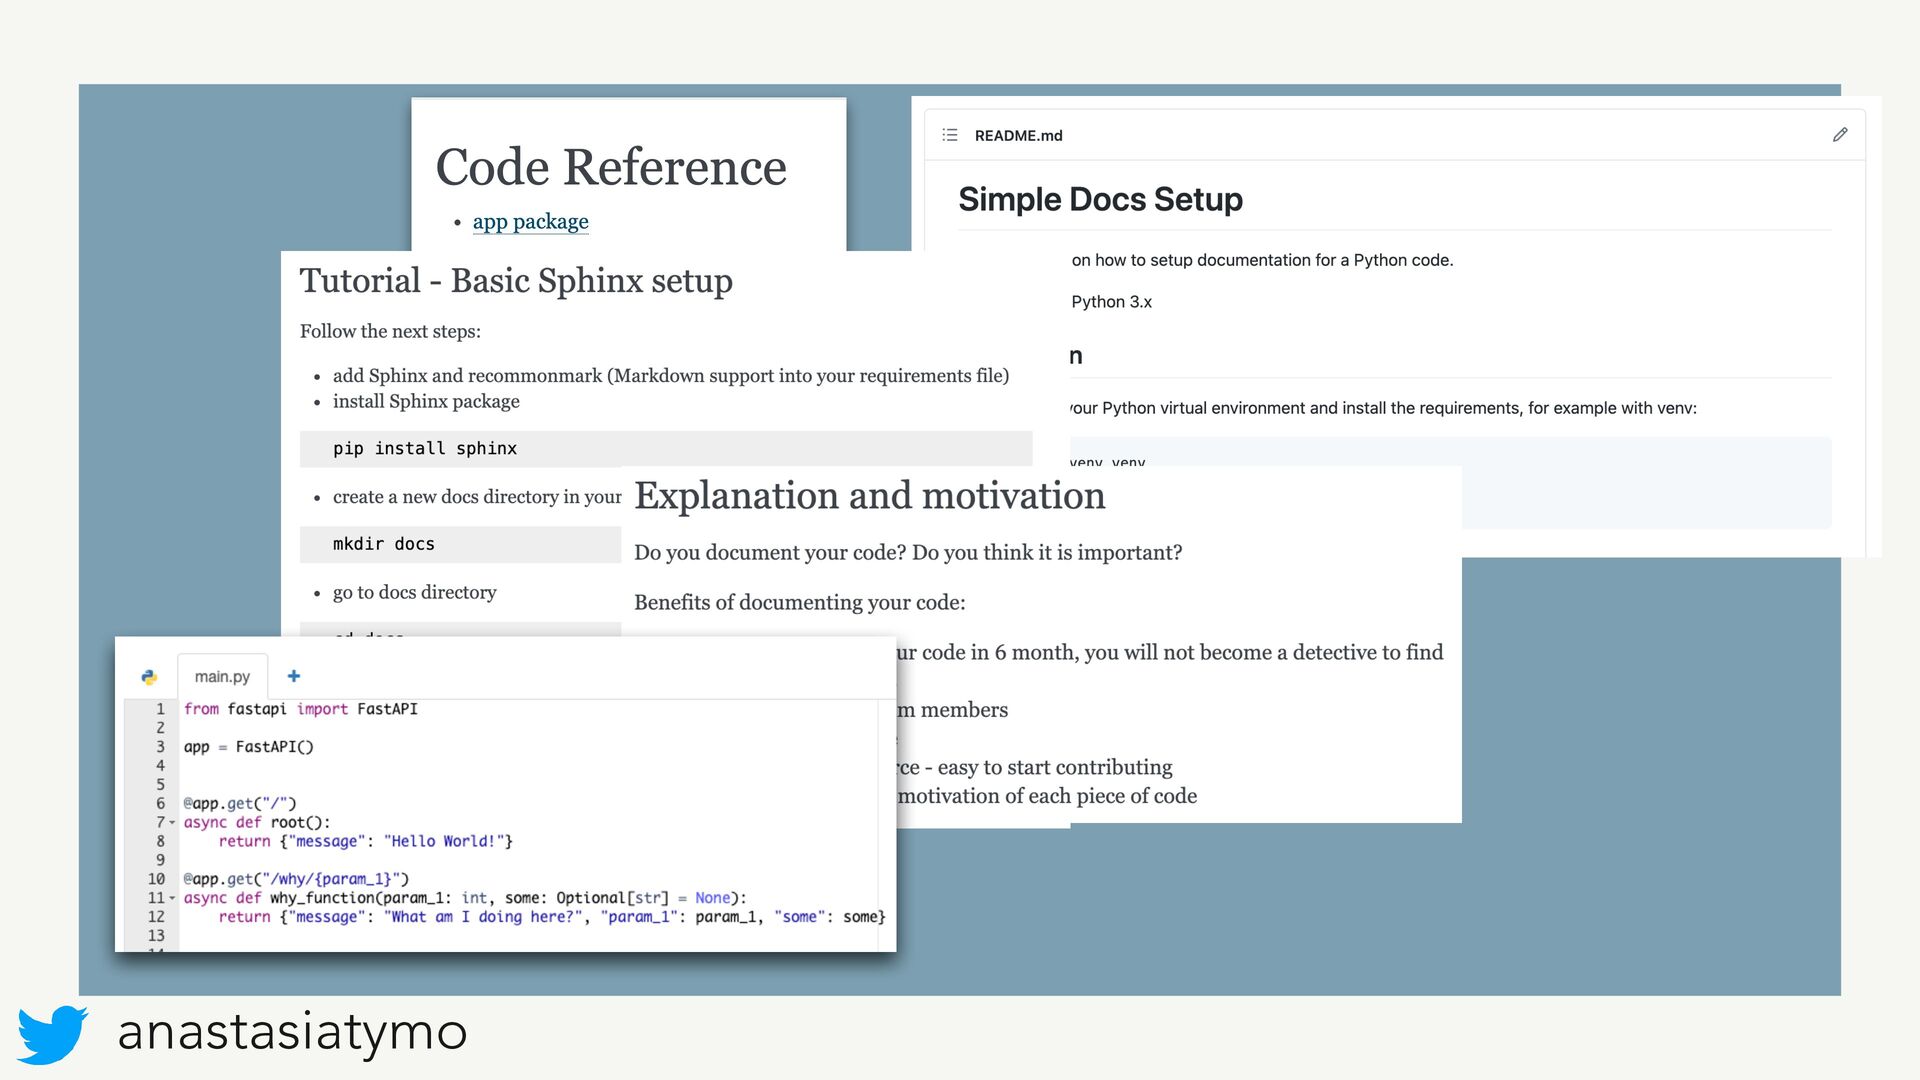Select the main.py editor tab

[x=222, y=677]
